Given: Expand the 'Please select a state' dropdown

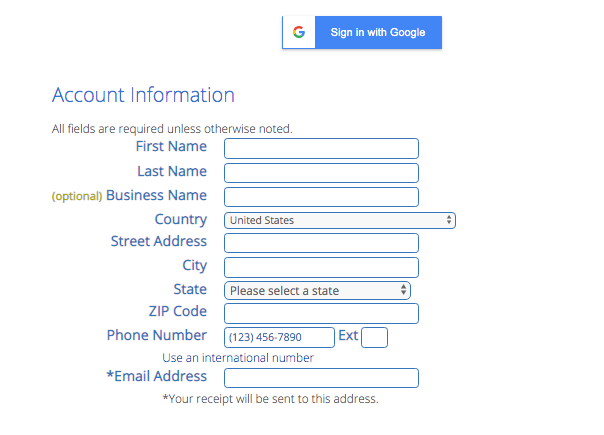Looking at the screenshot, I should pos(317,291).
